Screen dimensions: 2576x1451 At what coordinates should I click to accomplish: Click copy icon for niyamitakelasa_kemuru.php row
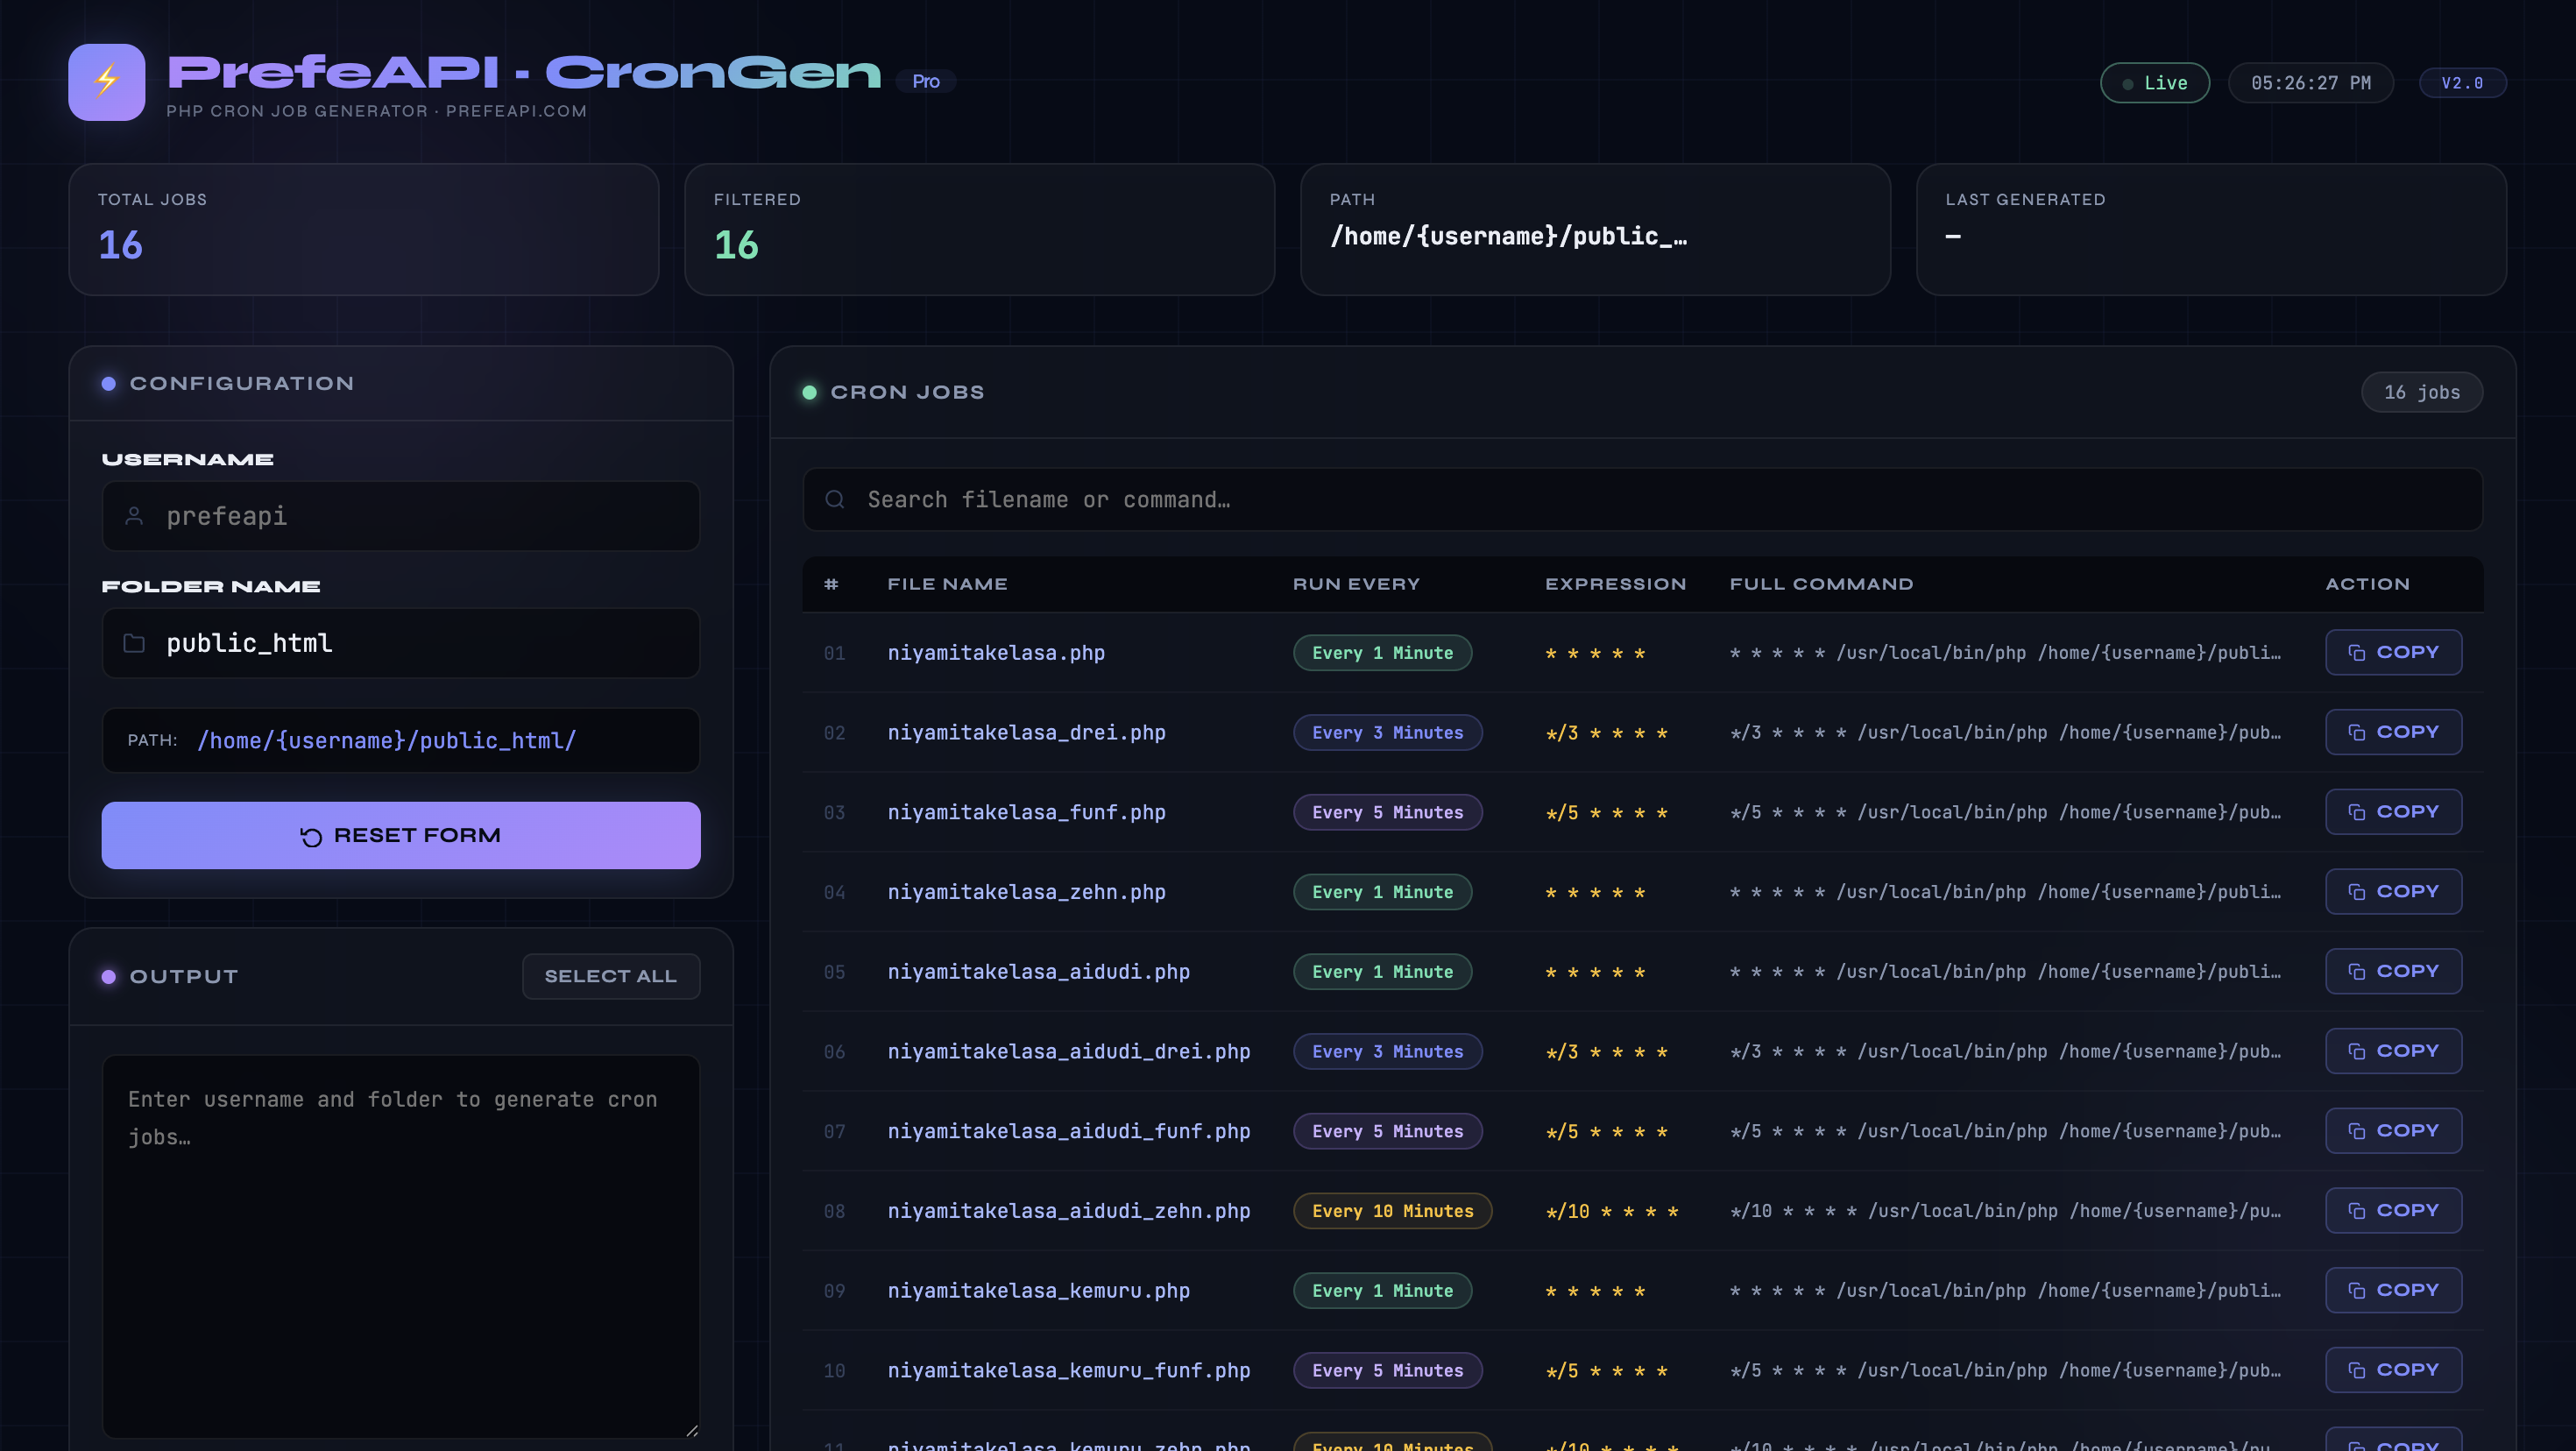2356,1291
